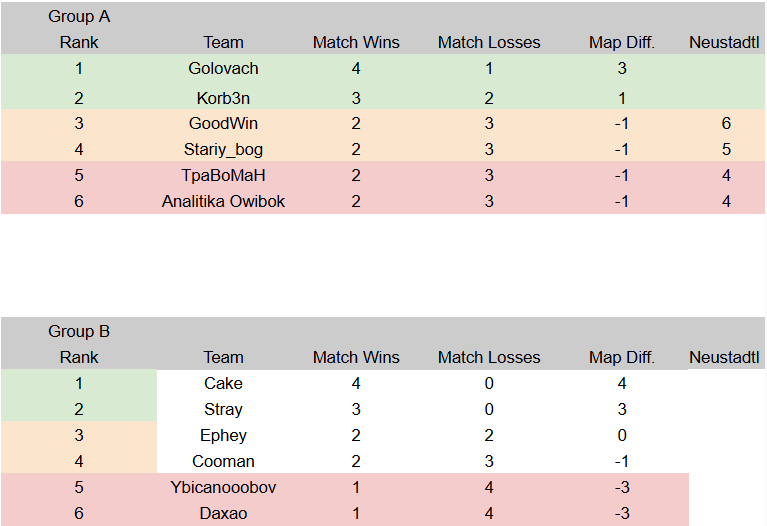
Task: Click the GoodWin team name
Action: (x=223, y=124)
